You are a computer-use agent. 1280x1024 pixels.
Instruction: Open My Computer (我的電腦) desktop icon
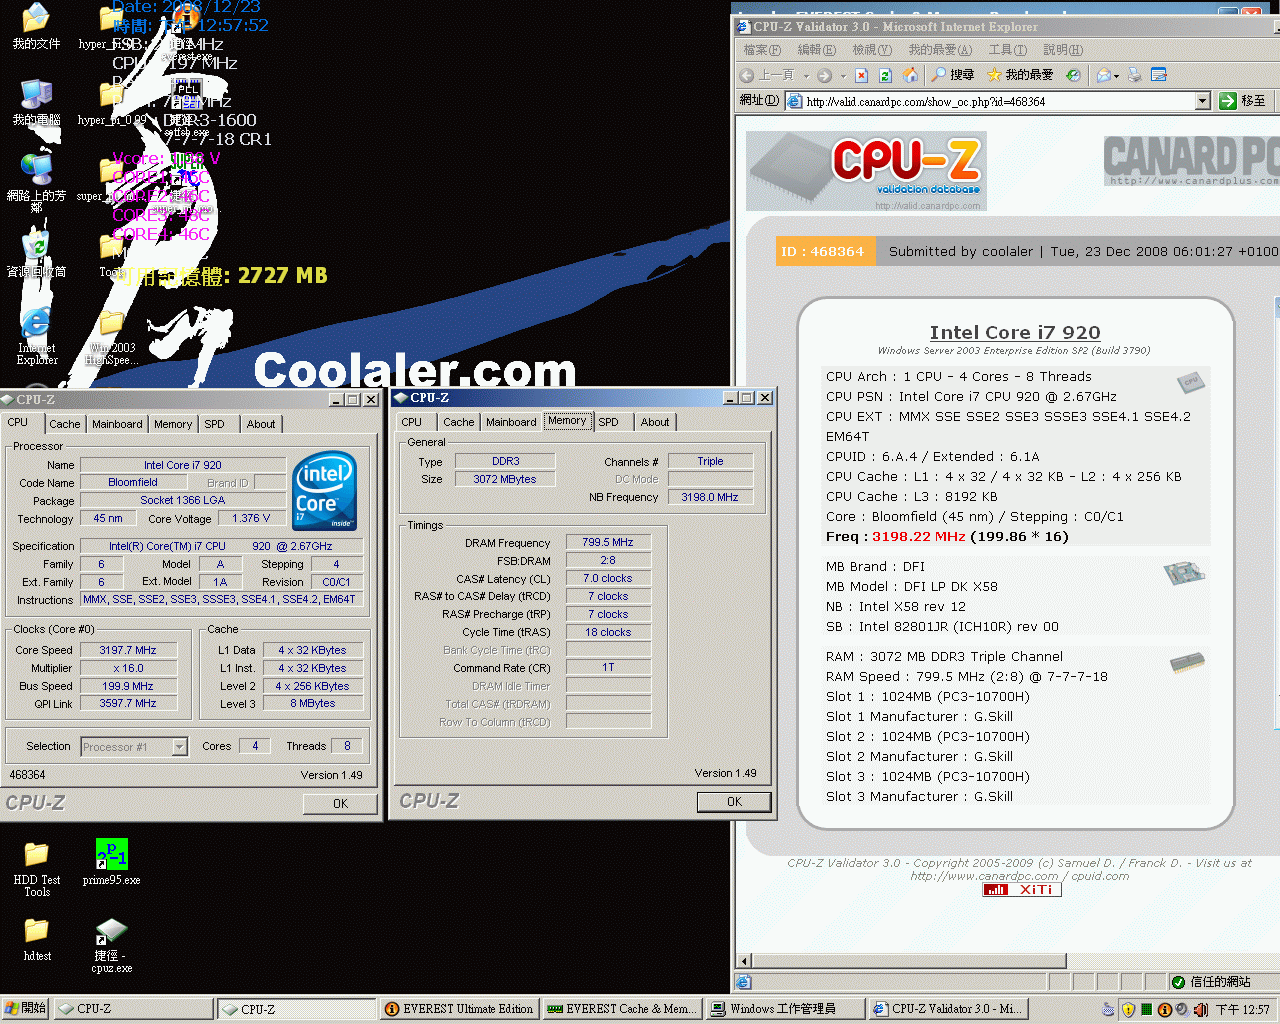pos(36,102)
